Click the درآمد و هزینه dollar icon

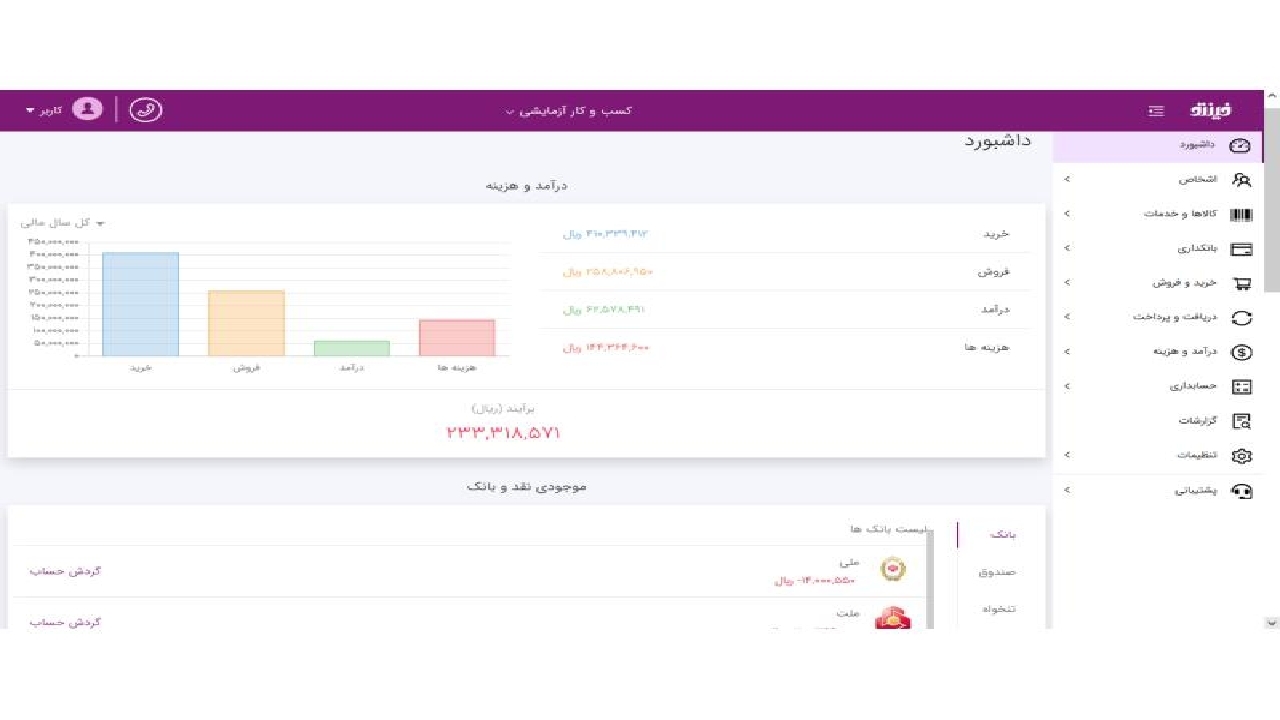[1241, 352]
